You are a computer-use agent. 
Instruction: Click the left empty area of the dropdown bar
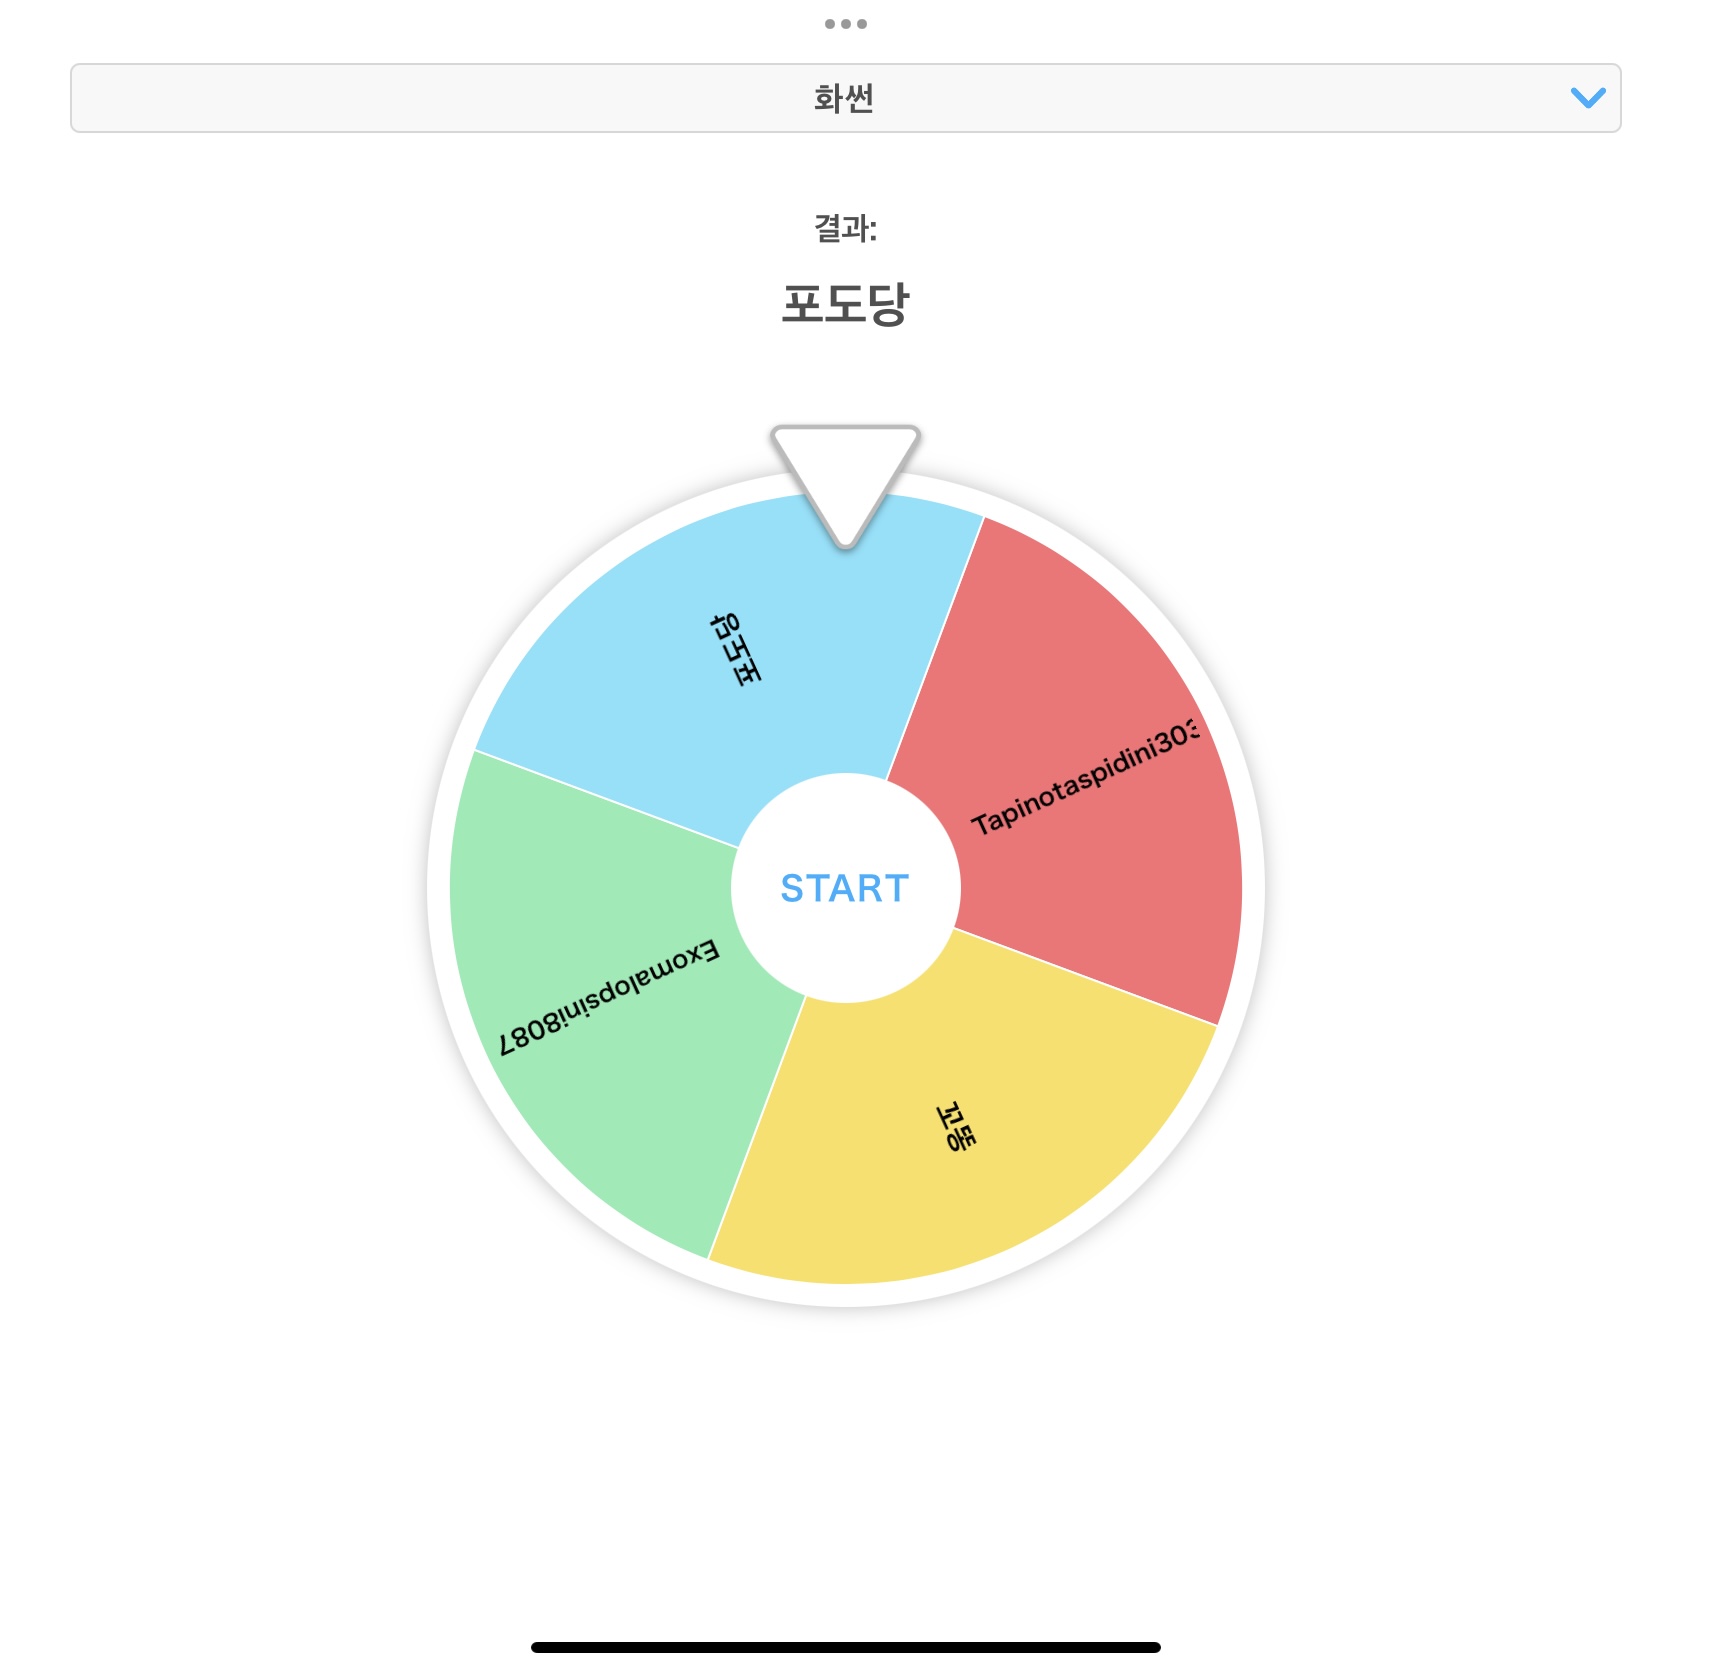[x=300, y=98]
